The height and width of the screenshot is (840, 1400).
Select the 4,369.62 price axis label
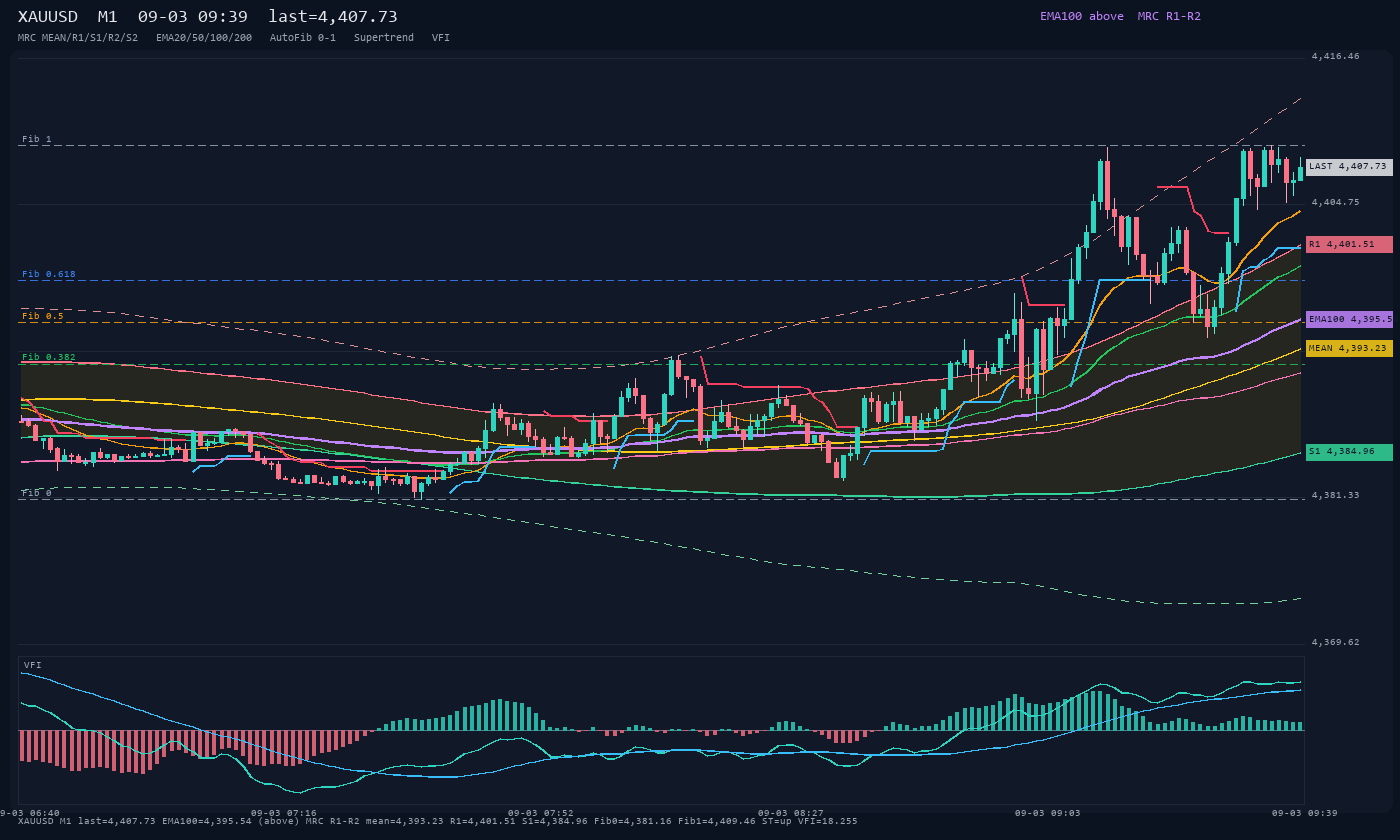[1336, 642]
